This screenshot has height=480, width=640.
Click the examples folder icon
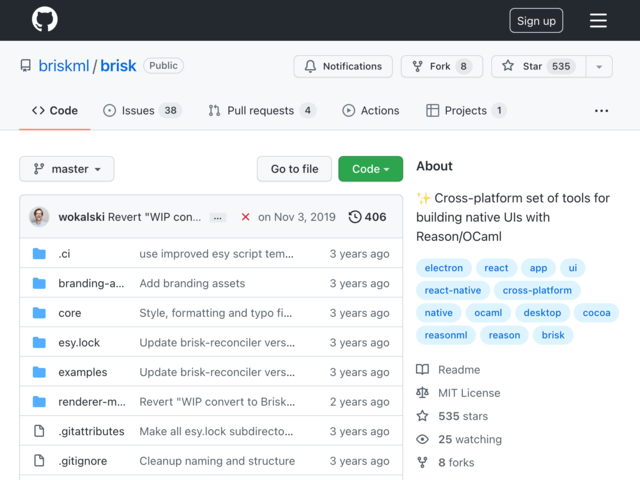pos(39,372)
